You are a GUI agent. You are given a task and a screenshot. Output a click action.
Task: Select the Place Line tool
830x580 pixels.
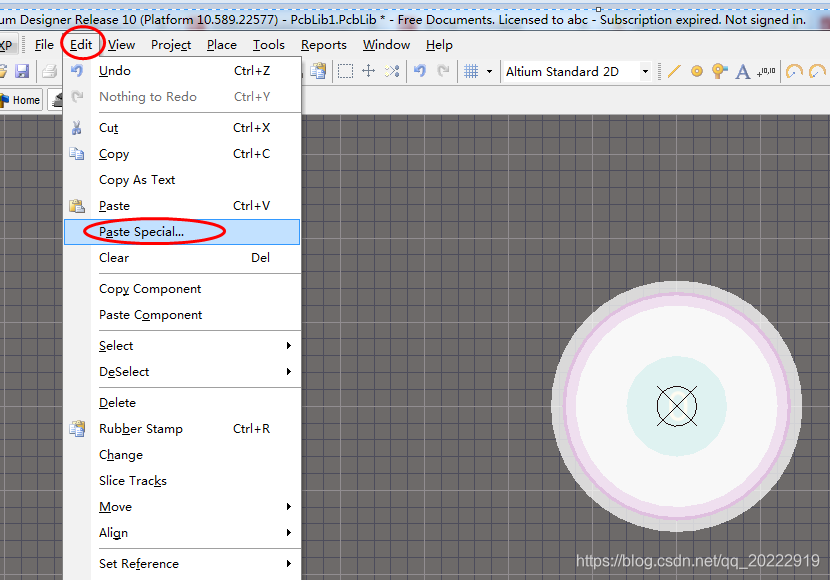674,71
